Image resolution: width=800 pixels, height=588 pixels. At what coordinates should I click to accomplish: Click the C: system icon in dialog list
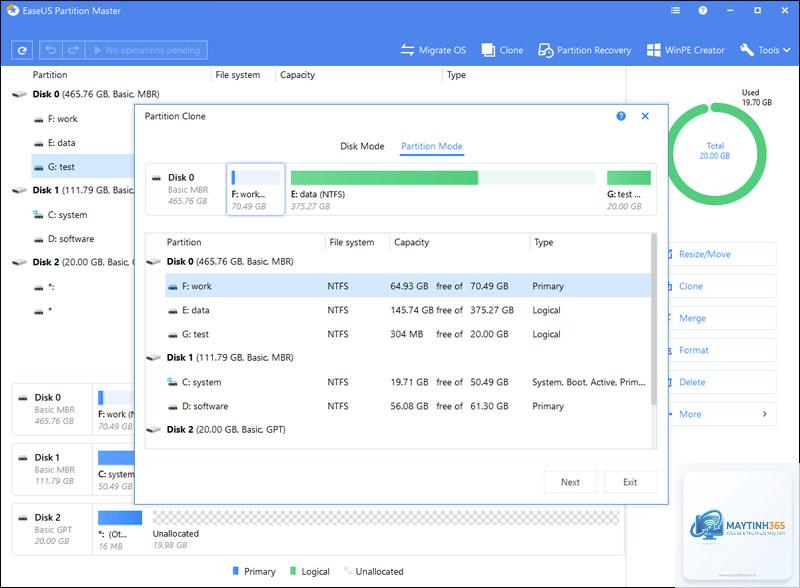point(172,381)
